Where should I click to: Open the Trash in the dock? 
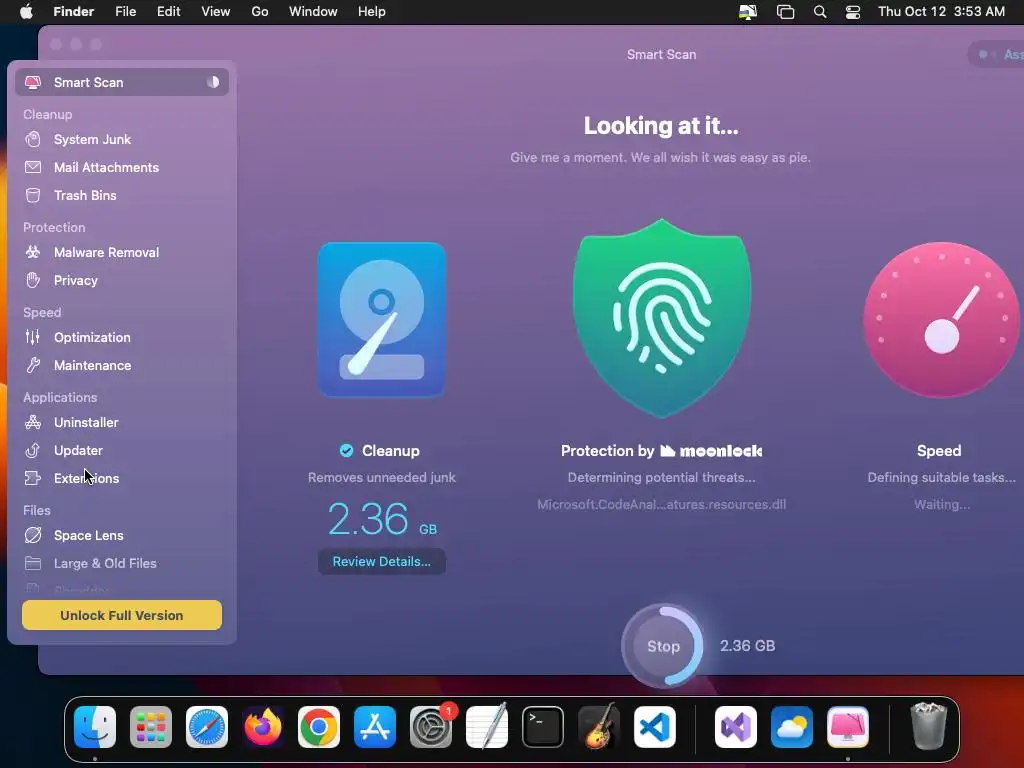coord(929,726)
